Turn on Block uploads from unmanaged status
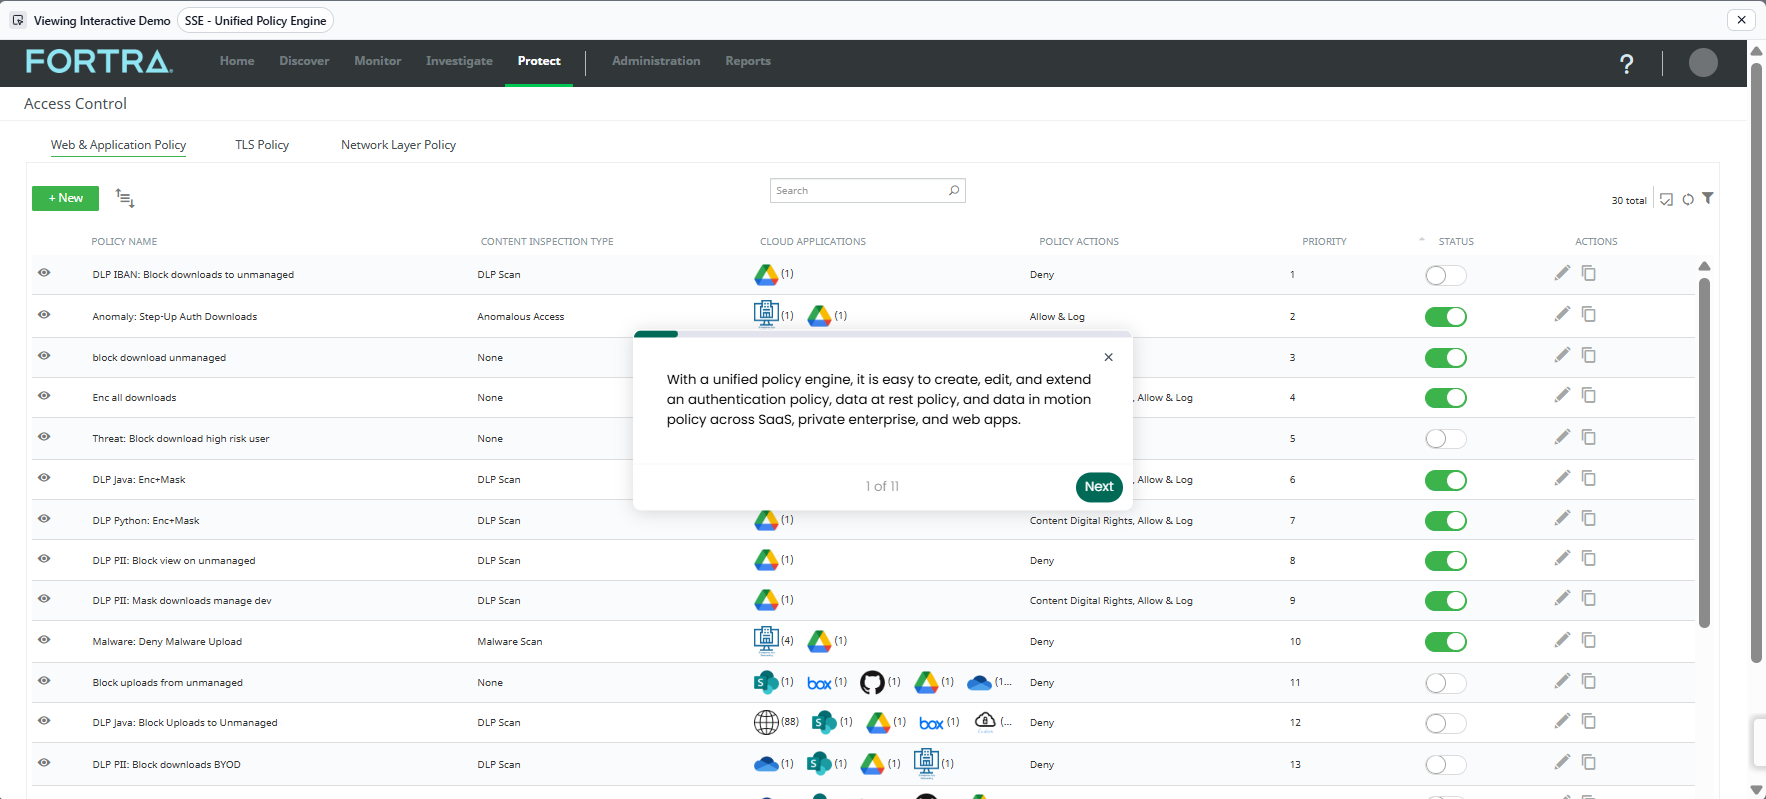 1446,683
